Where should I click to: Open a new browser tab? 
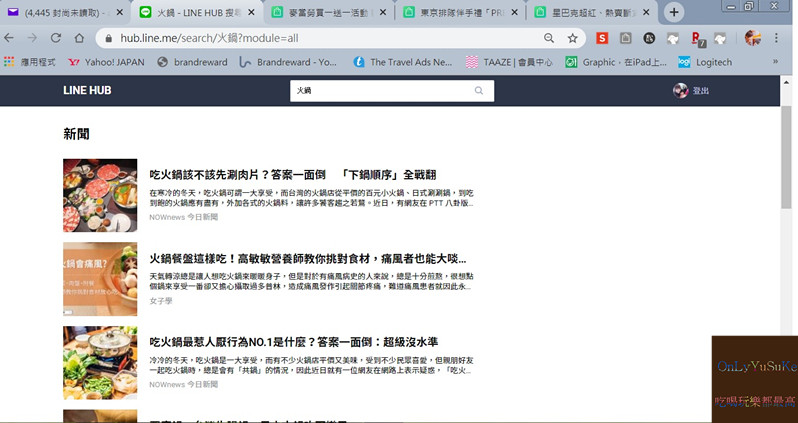pyautogui.click(x=674, y=12)
